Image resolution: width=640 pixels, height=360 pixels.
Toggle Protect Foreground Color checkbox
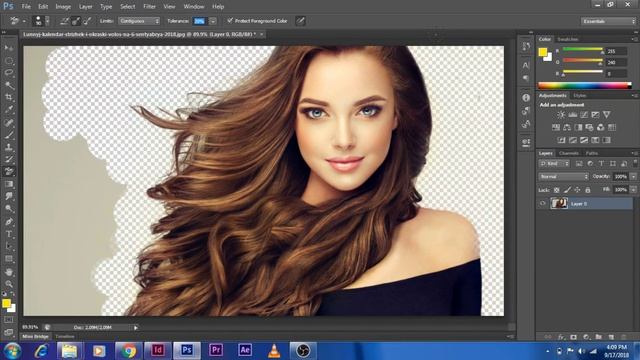point(230,20)
